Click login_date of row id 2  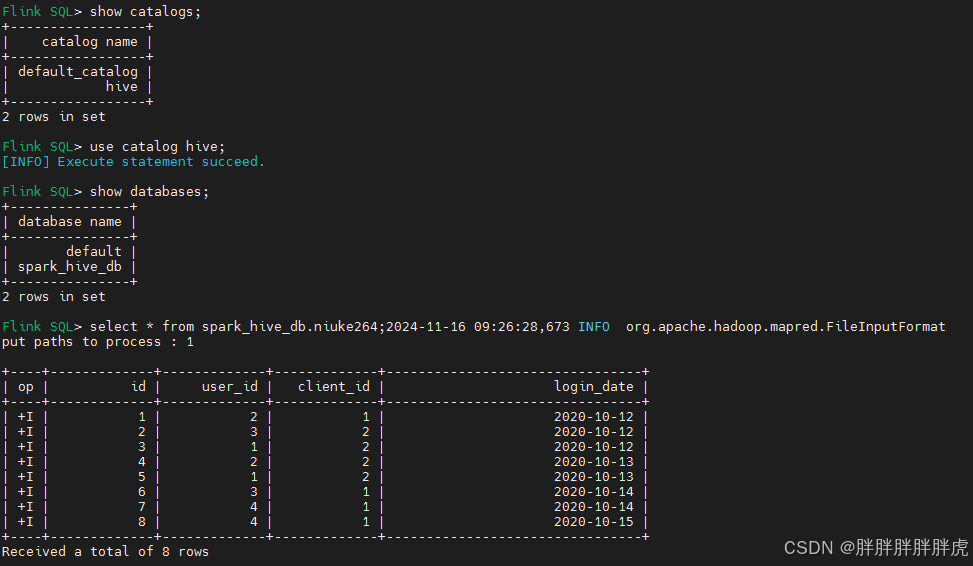click(594, 432)
